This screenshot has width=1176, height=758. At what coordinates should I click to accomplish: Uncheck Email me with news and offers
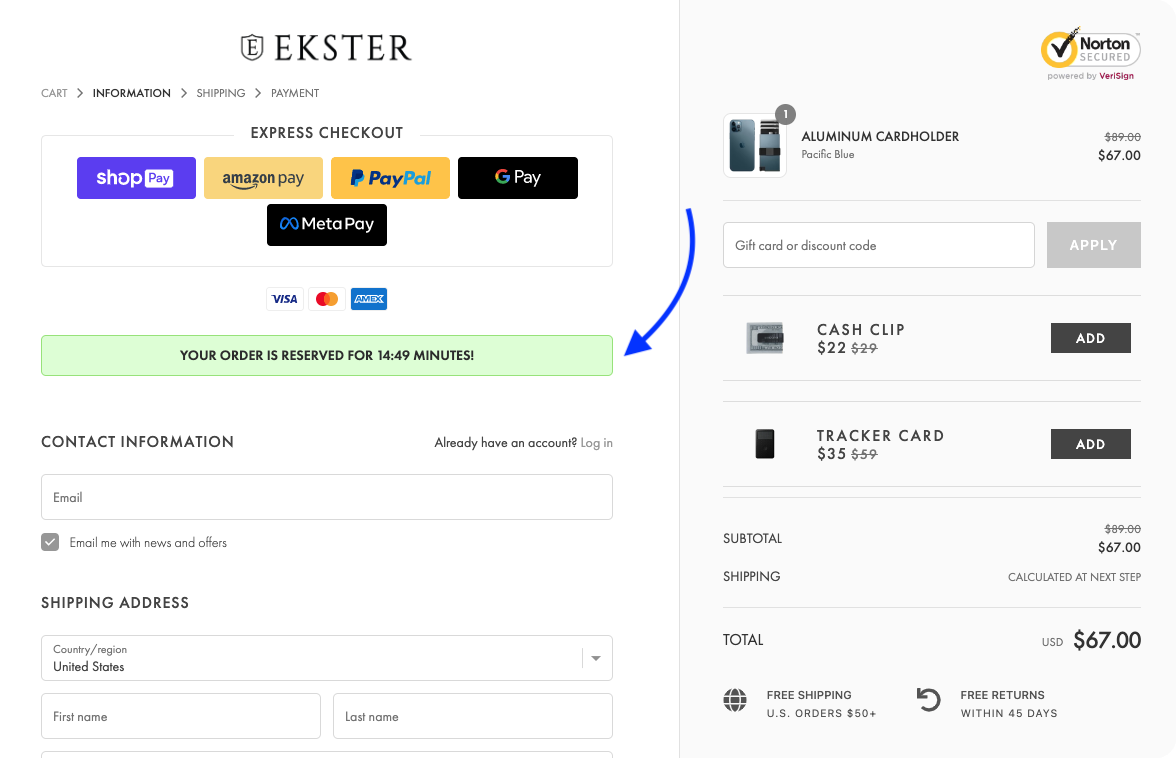(50, 542)
